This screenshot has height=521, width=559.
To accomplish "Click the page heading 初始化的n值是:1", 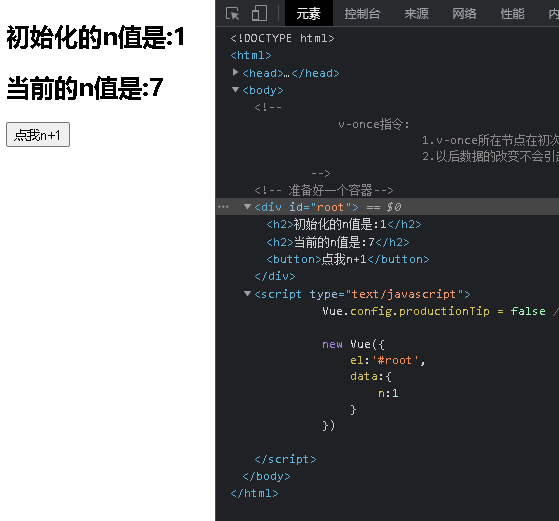I will pos(96,37).
